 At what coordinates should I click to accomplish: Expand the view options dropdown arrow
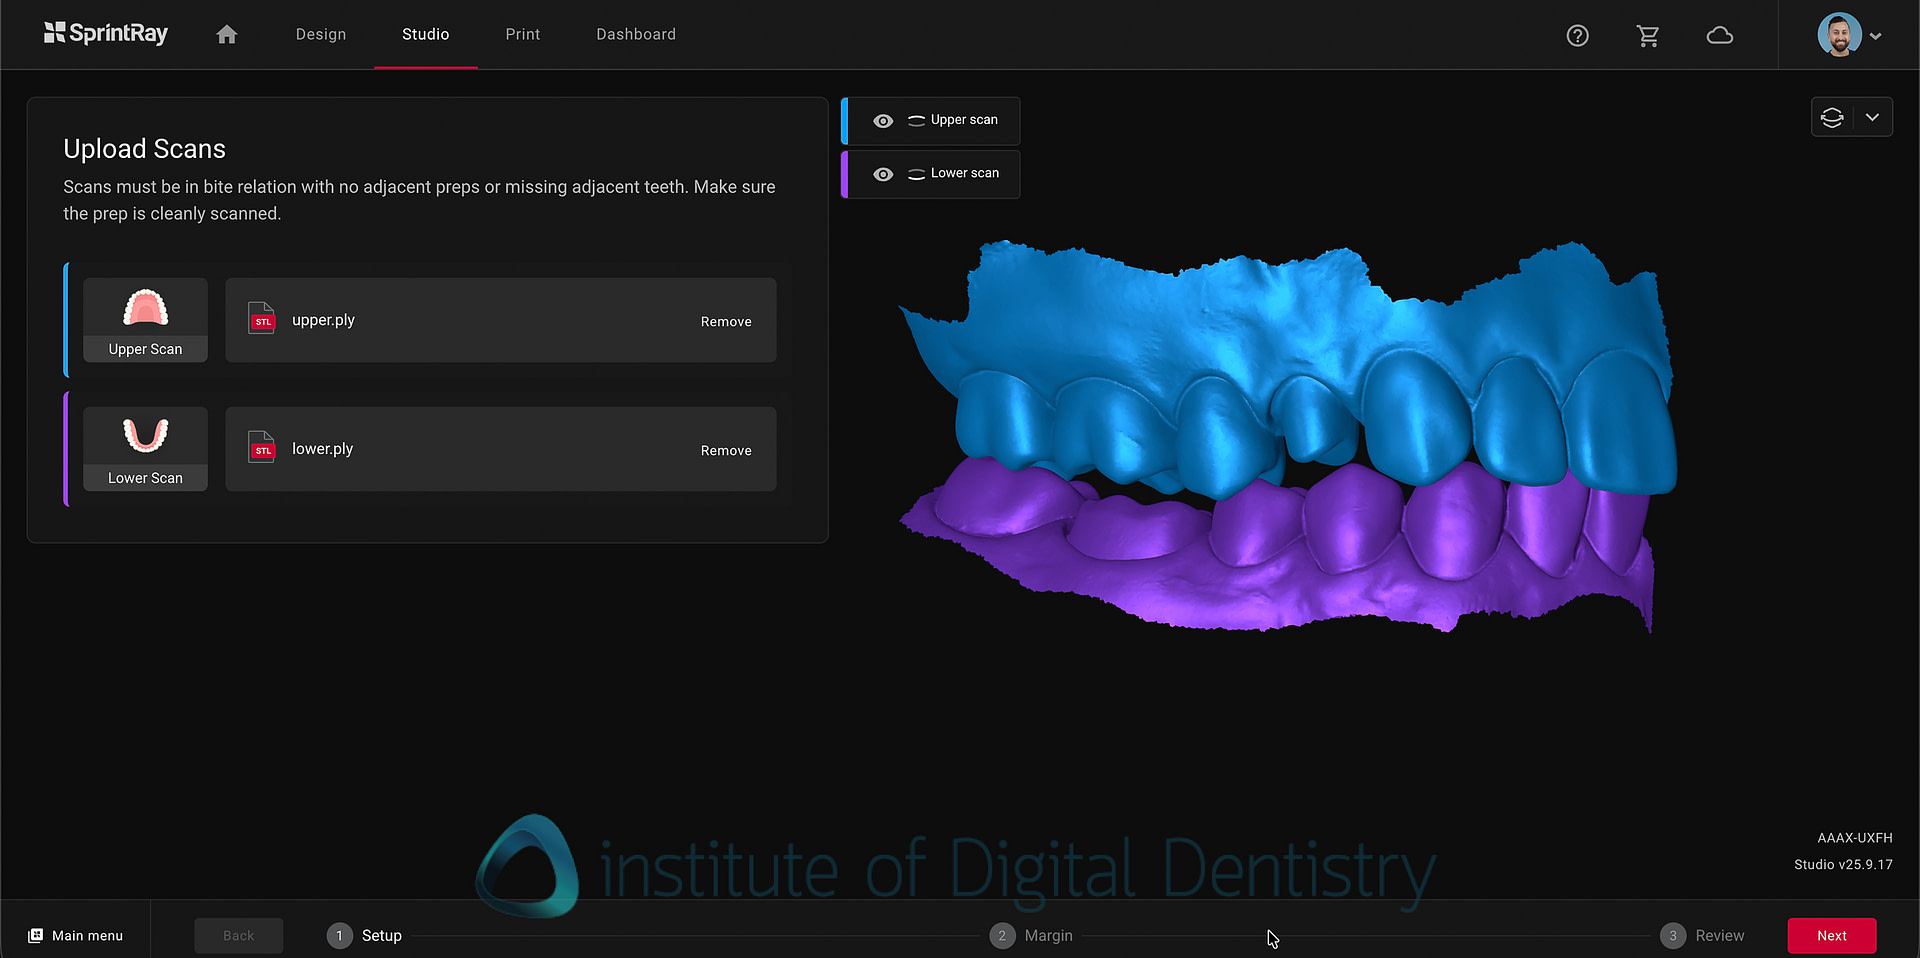pyautogui.click(x=1872, y=118)
